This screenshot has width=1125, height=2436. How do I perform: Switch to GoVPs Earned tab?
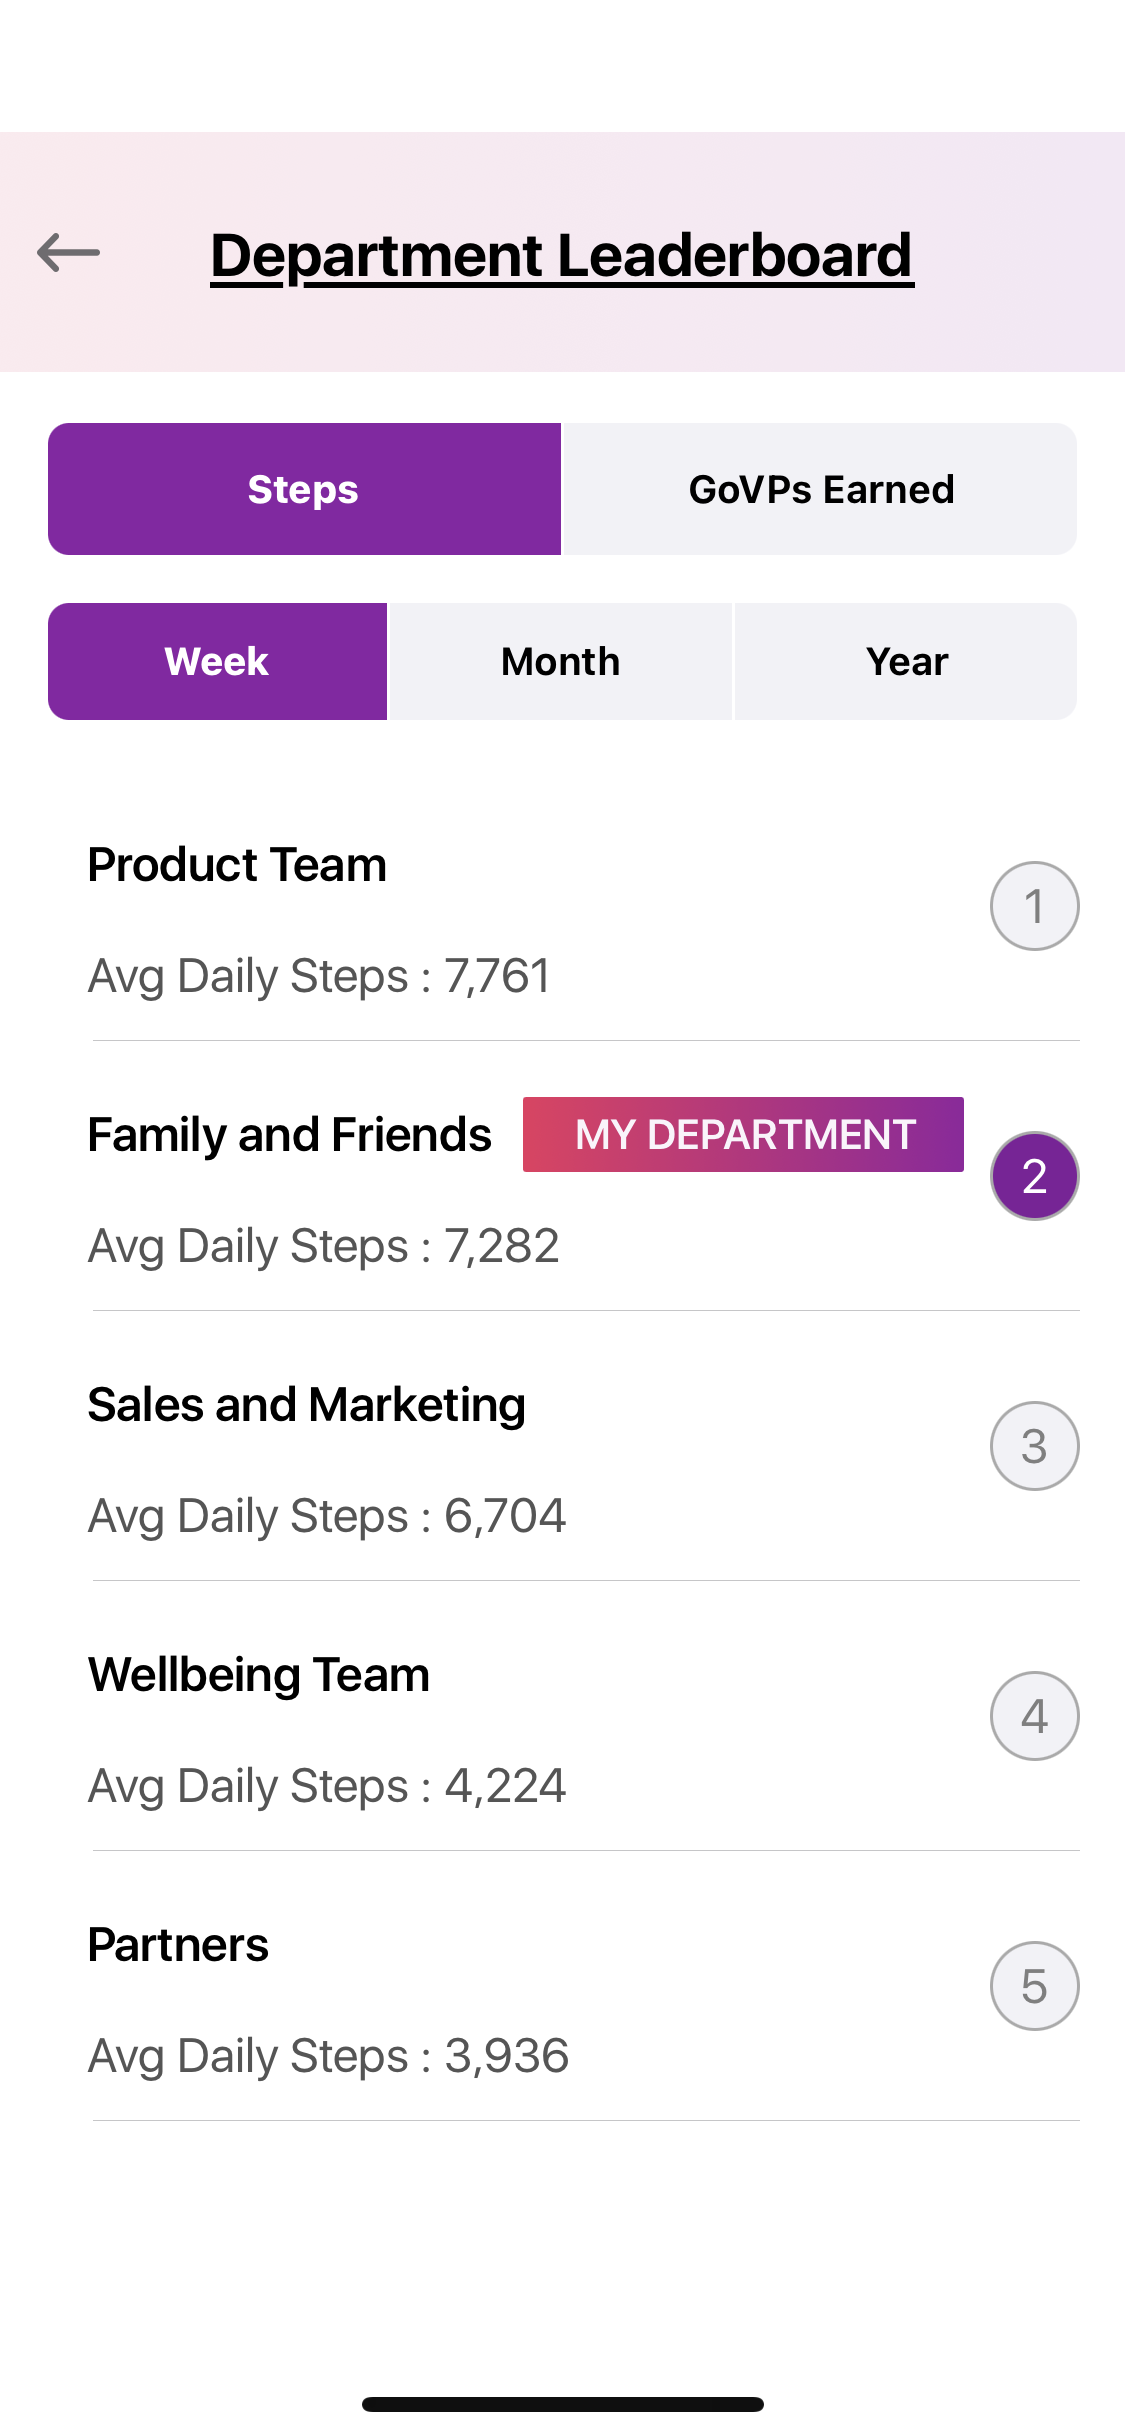[820, 489]
